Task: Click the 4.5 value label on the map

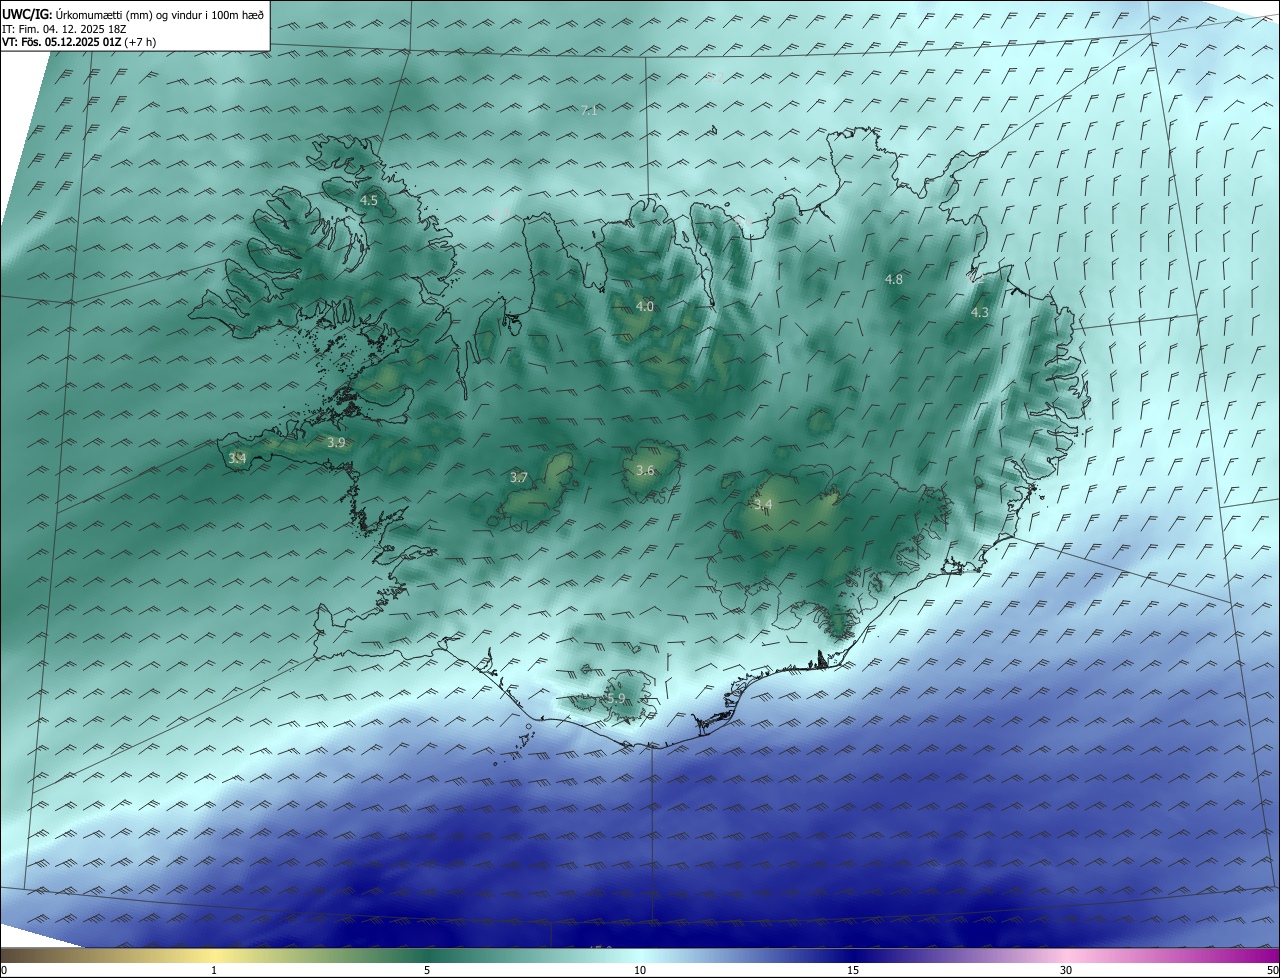Action: [x=369, y=201]
